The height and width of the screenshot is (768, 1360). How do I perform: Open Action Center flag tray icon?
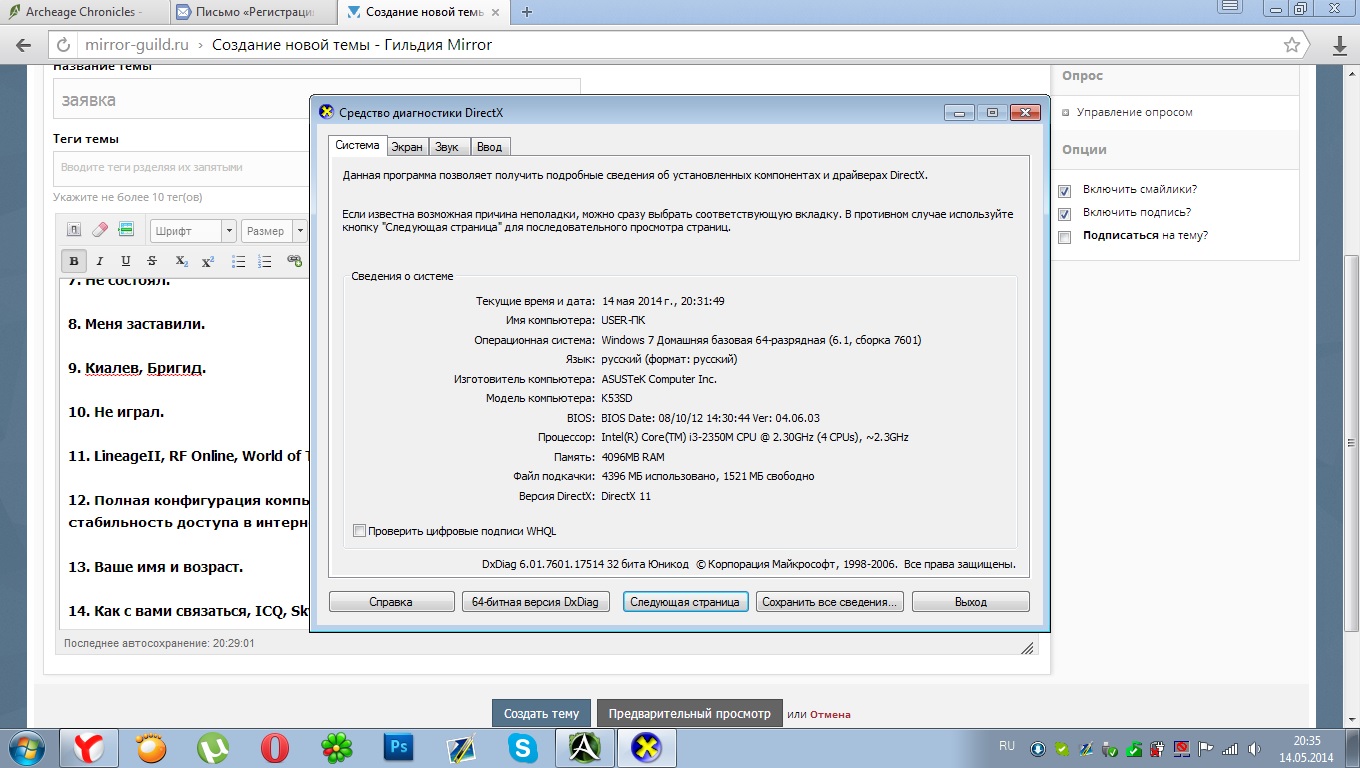[x=1206, y=748]
